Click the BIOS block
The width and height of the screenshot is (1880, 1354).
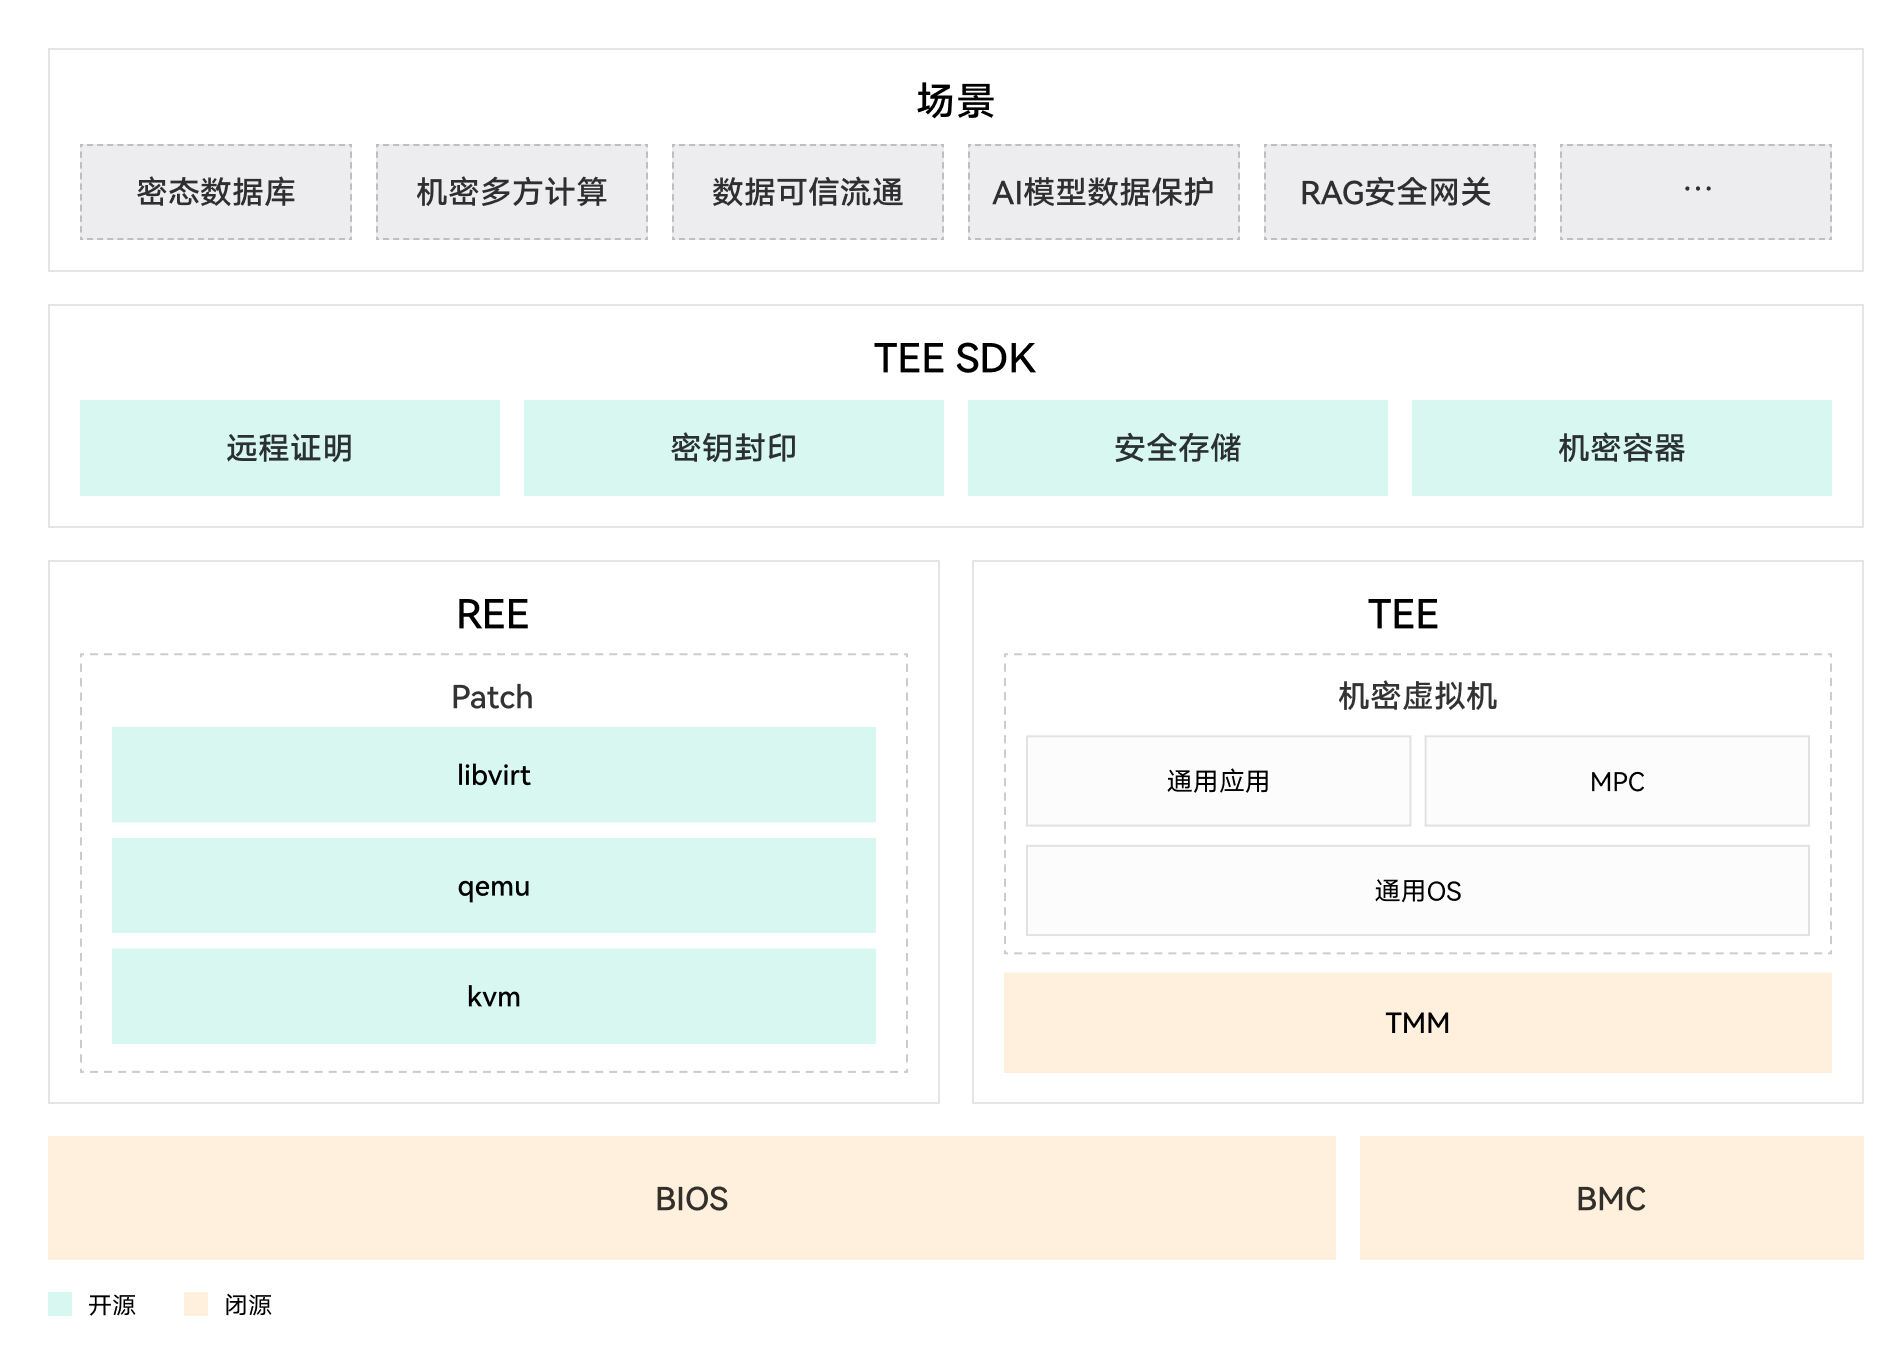[x=692, y=1198]
